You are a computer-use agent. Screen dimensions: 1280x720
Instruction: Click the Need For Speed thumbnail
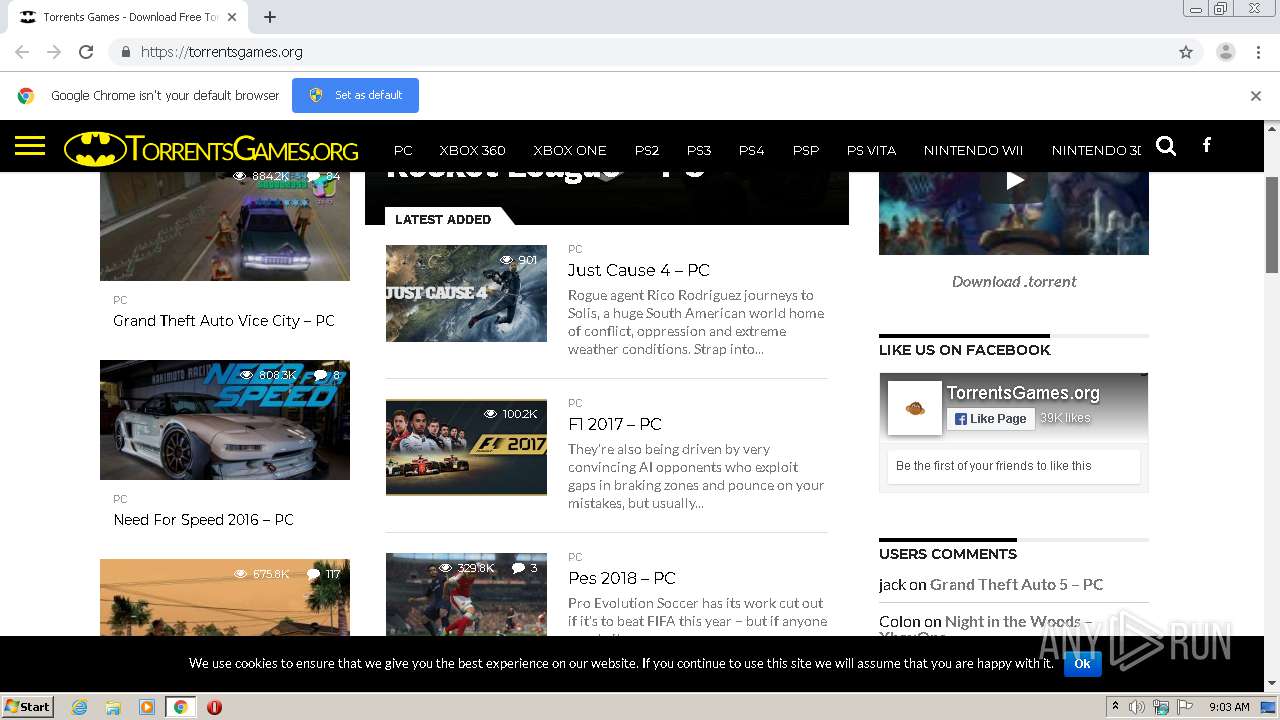click(x=225, y=420)
